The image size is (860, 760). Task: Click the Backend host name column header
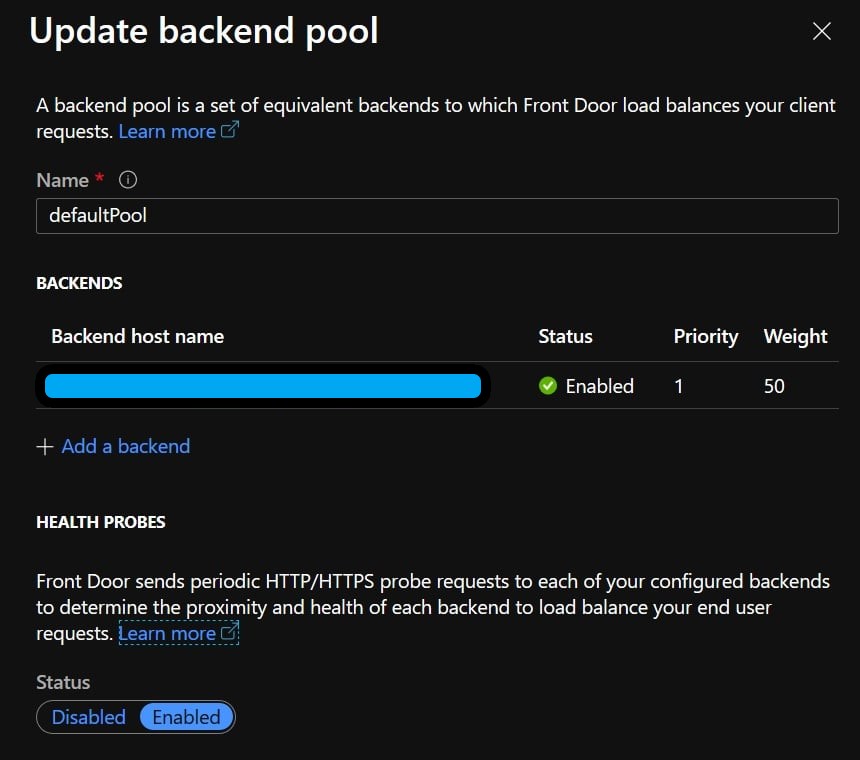(138, 336)
